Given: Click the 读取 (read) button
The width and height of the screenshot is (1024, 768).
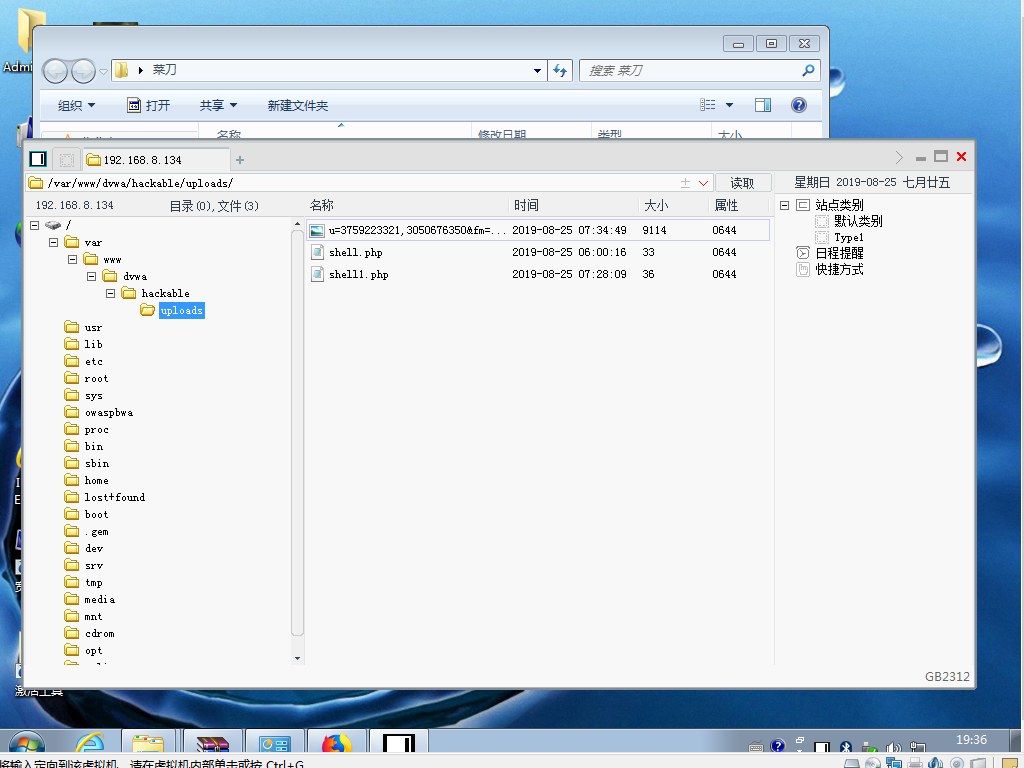Looking at the screenshot, I should [x=743, y=183].
